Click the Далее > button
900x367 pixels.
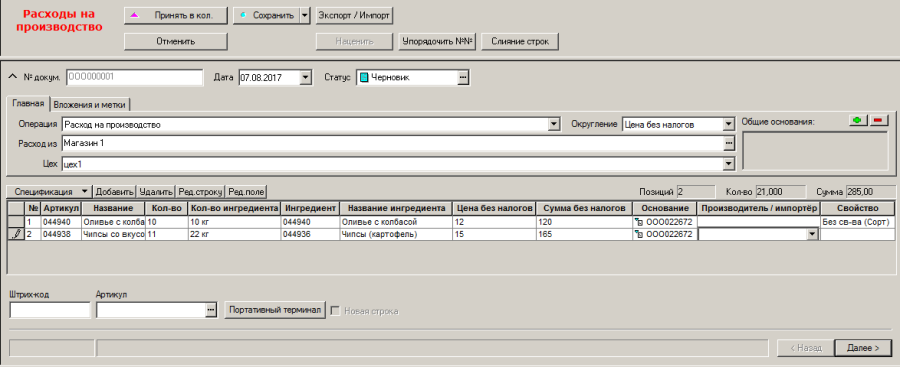tap(862, 347)
